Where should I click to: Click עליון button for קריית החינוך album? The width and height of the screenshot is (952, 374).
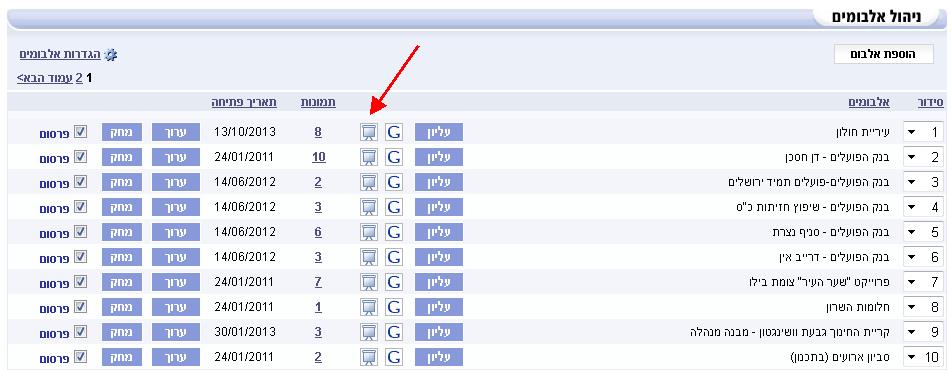pos(439,332)
